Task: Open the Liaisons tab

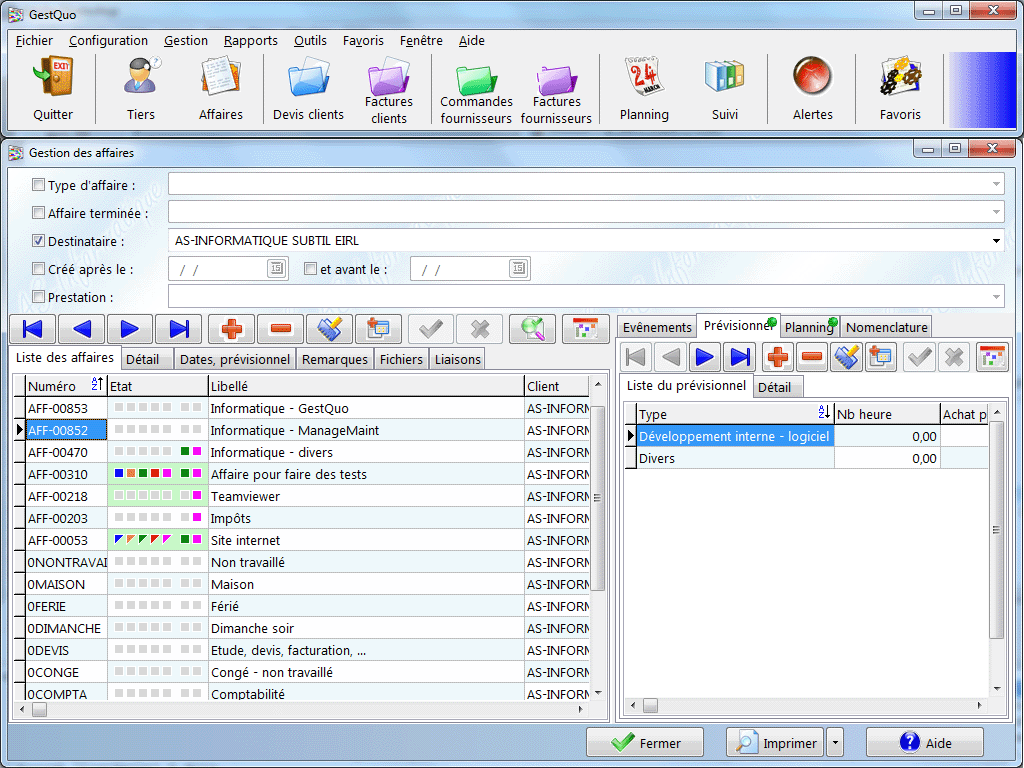Action: [458, 359]
